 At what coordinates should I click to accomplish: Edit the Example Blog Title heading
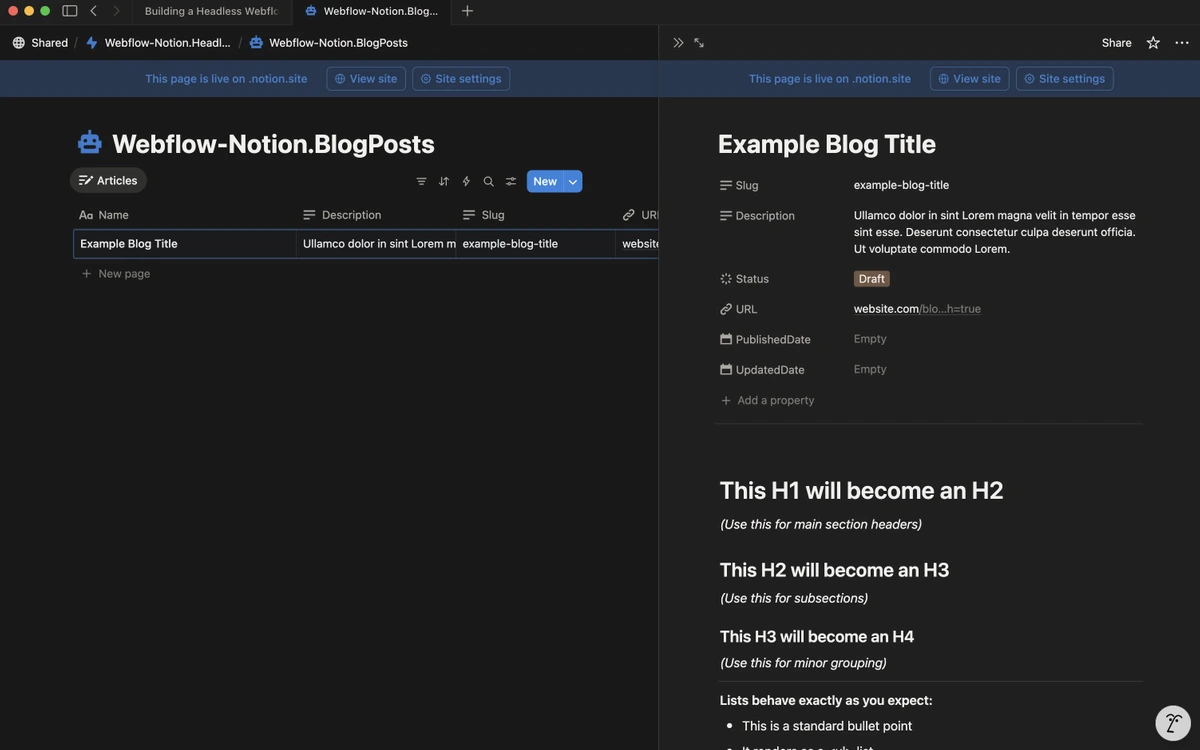[x=827, y=144]
